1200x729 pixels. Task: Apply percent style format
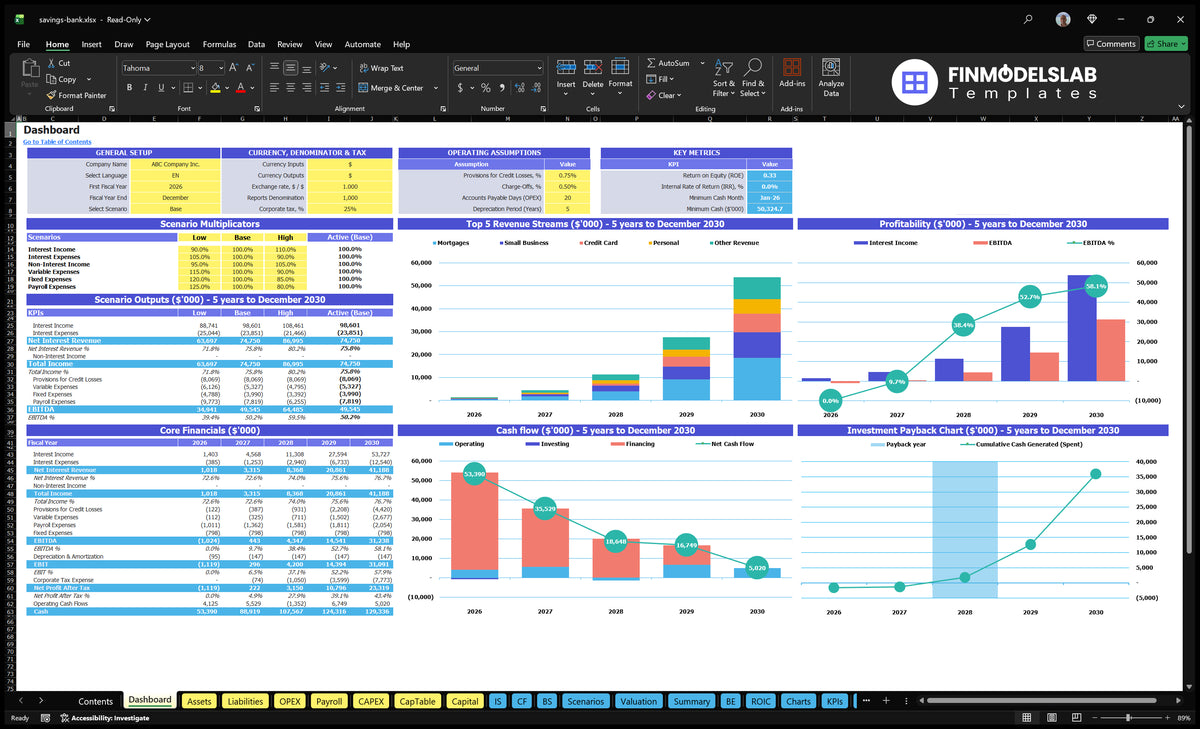[486, 88]
